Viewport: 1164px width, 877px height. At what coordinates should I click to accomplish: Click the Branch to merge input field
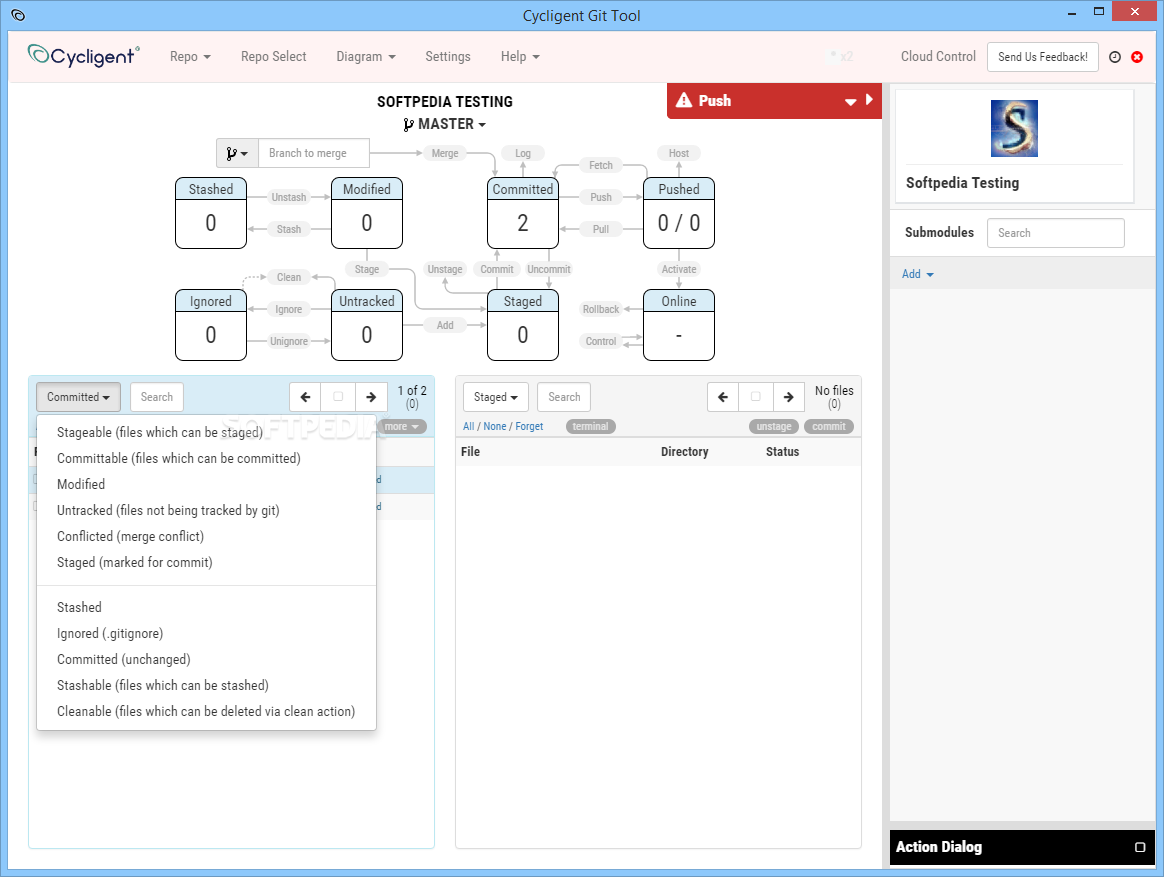click(314, 153)
